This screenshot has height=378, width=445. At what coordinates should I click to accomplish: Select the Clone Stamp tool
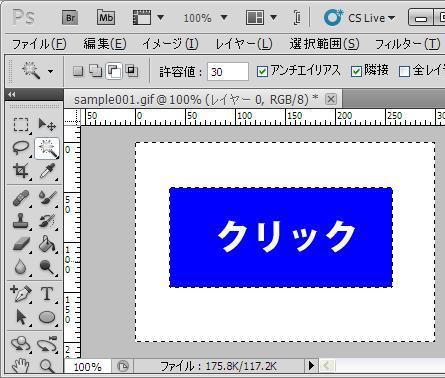(21, 221)
